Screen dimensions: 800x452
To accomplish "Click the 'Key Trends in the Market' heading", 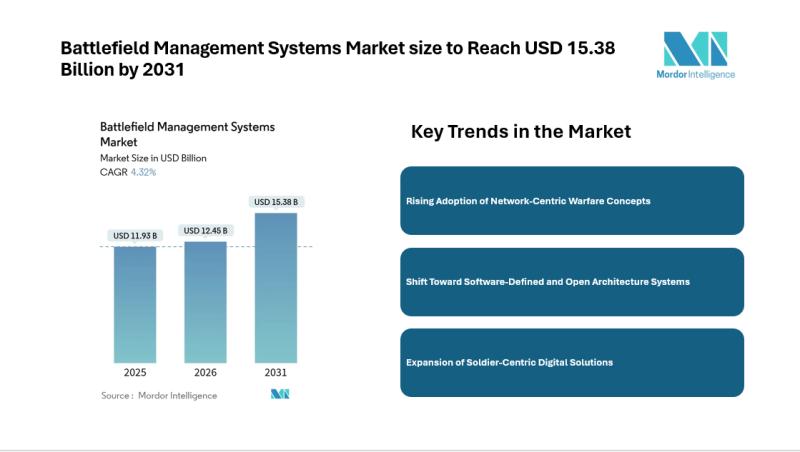I will coord(521,132).
